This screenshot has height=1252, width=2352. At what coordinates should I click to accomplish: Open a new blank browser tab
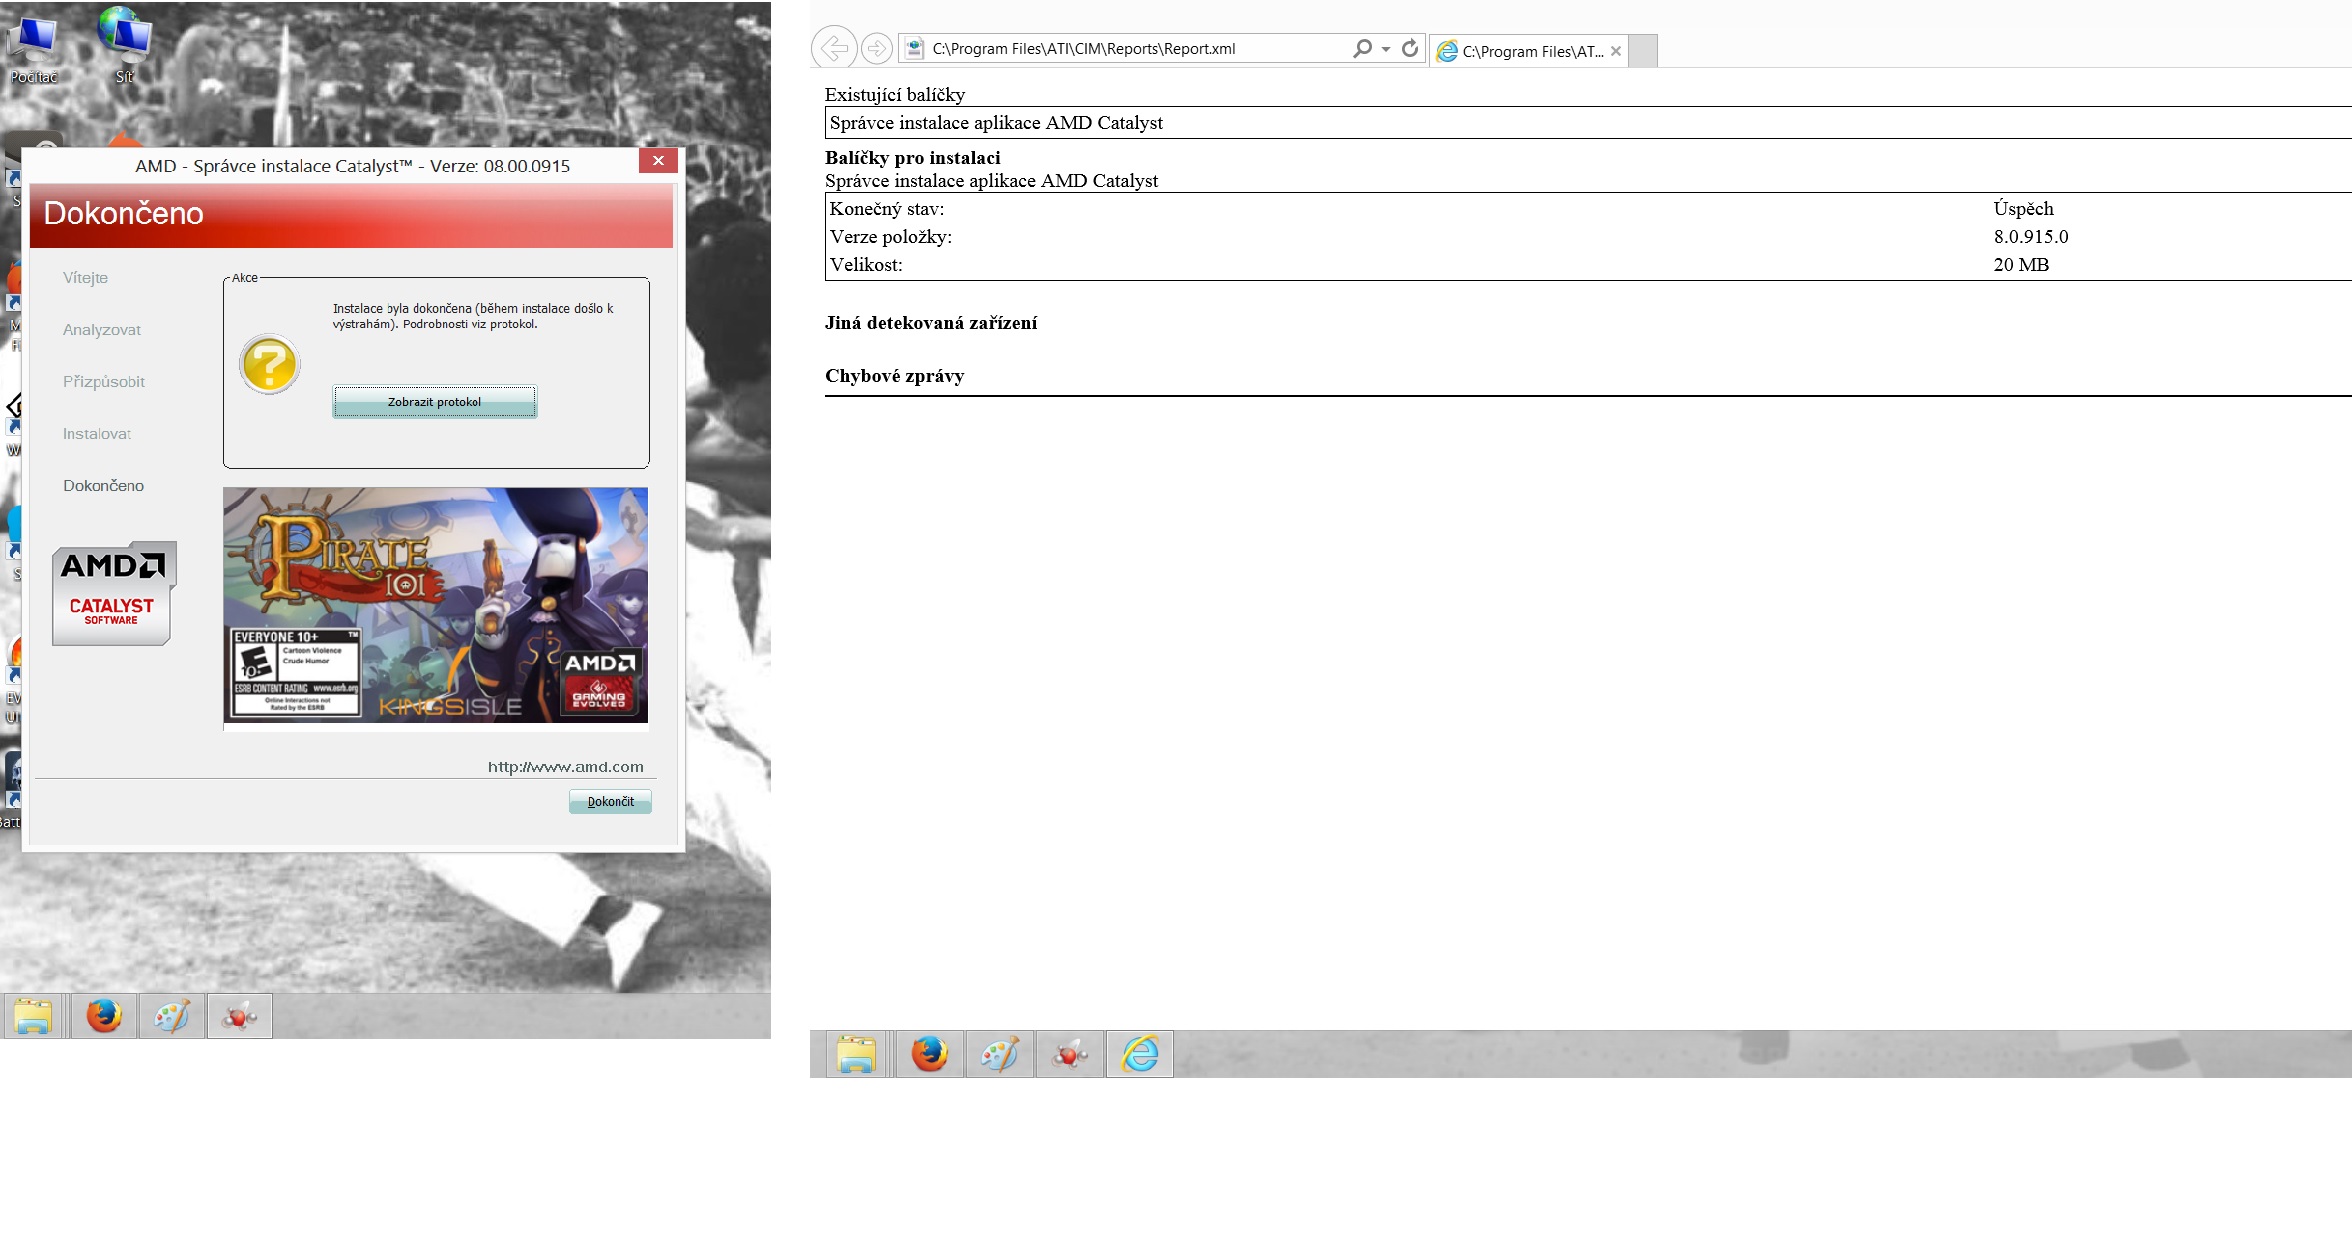[x=1643, y=51]
